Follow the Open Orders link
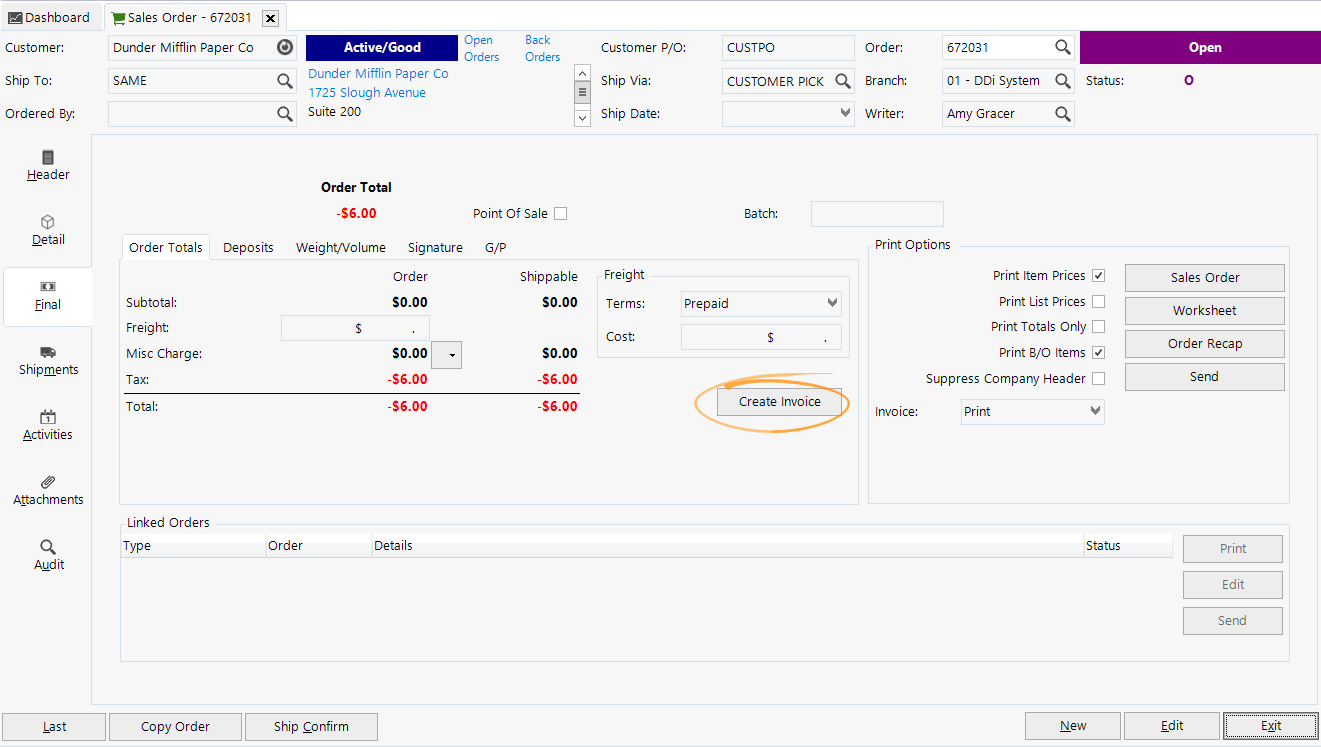The width and height of the screenshot is (1321, 747). [480, 48]
